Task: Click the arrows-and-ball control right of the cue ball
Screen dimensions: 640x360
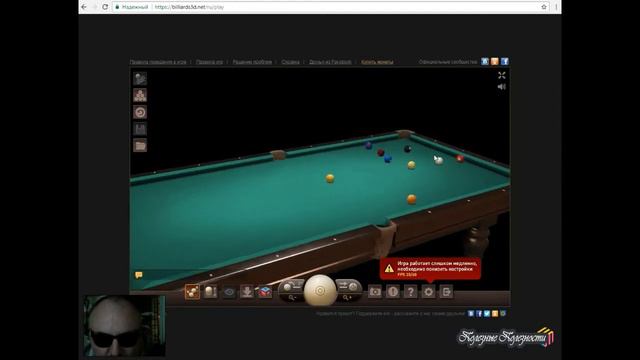Action: click(x=349, y=286)
